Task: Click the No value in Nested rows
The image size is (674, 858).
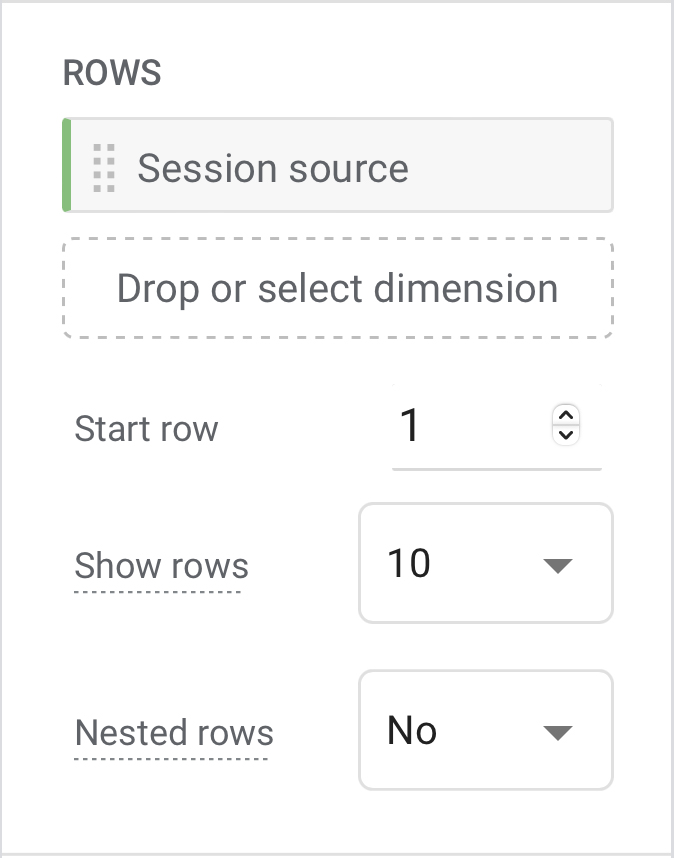Action: tap(412, 731)
